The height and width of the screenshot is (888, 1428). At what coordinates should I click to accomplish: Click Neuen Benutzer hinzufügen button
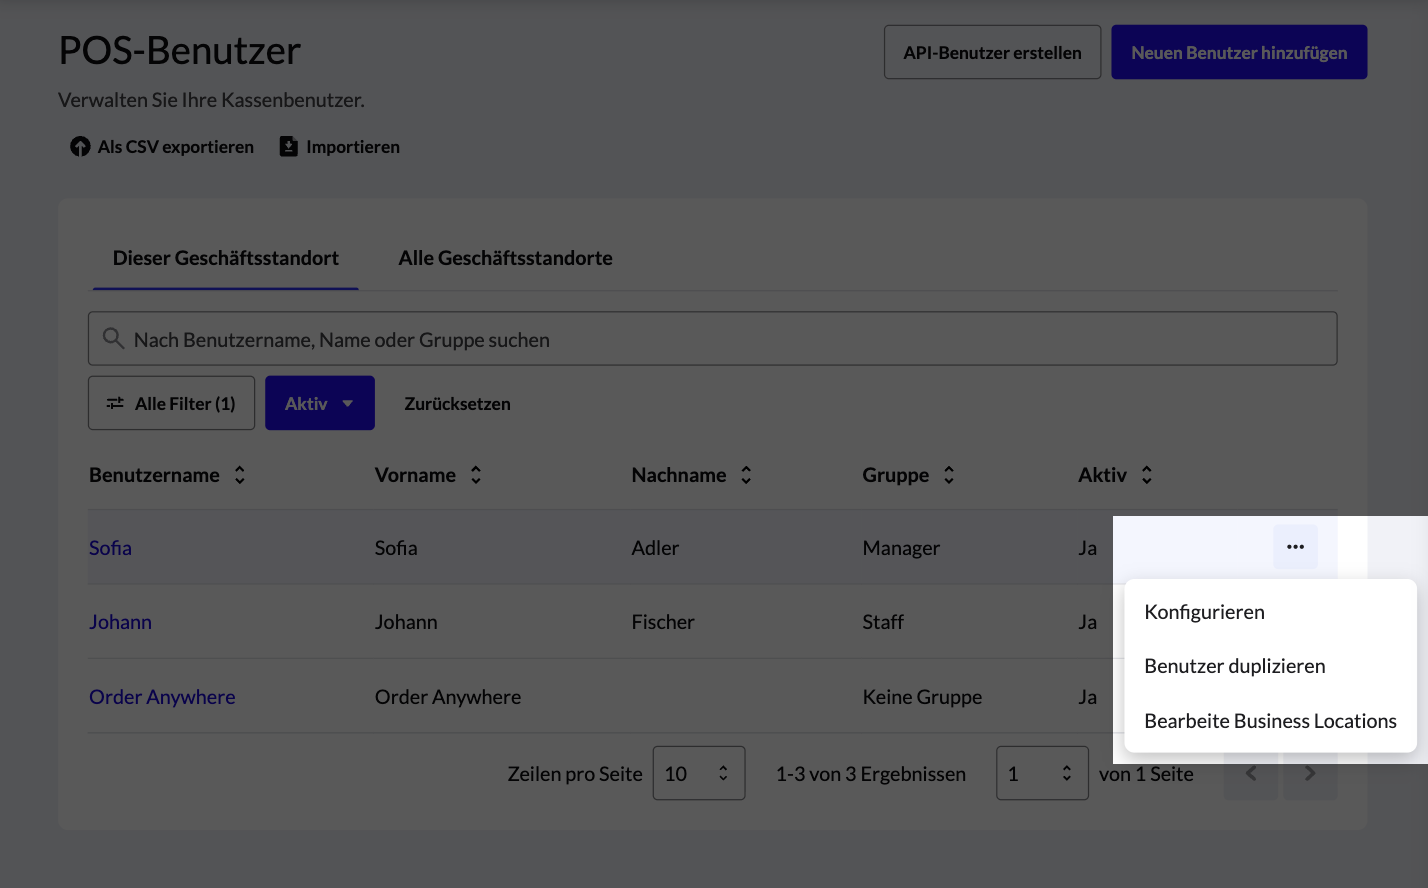(x=1239, y=52)
